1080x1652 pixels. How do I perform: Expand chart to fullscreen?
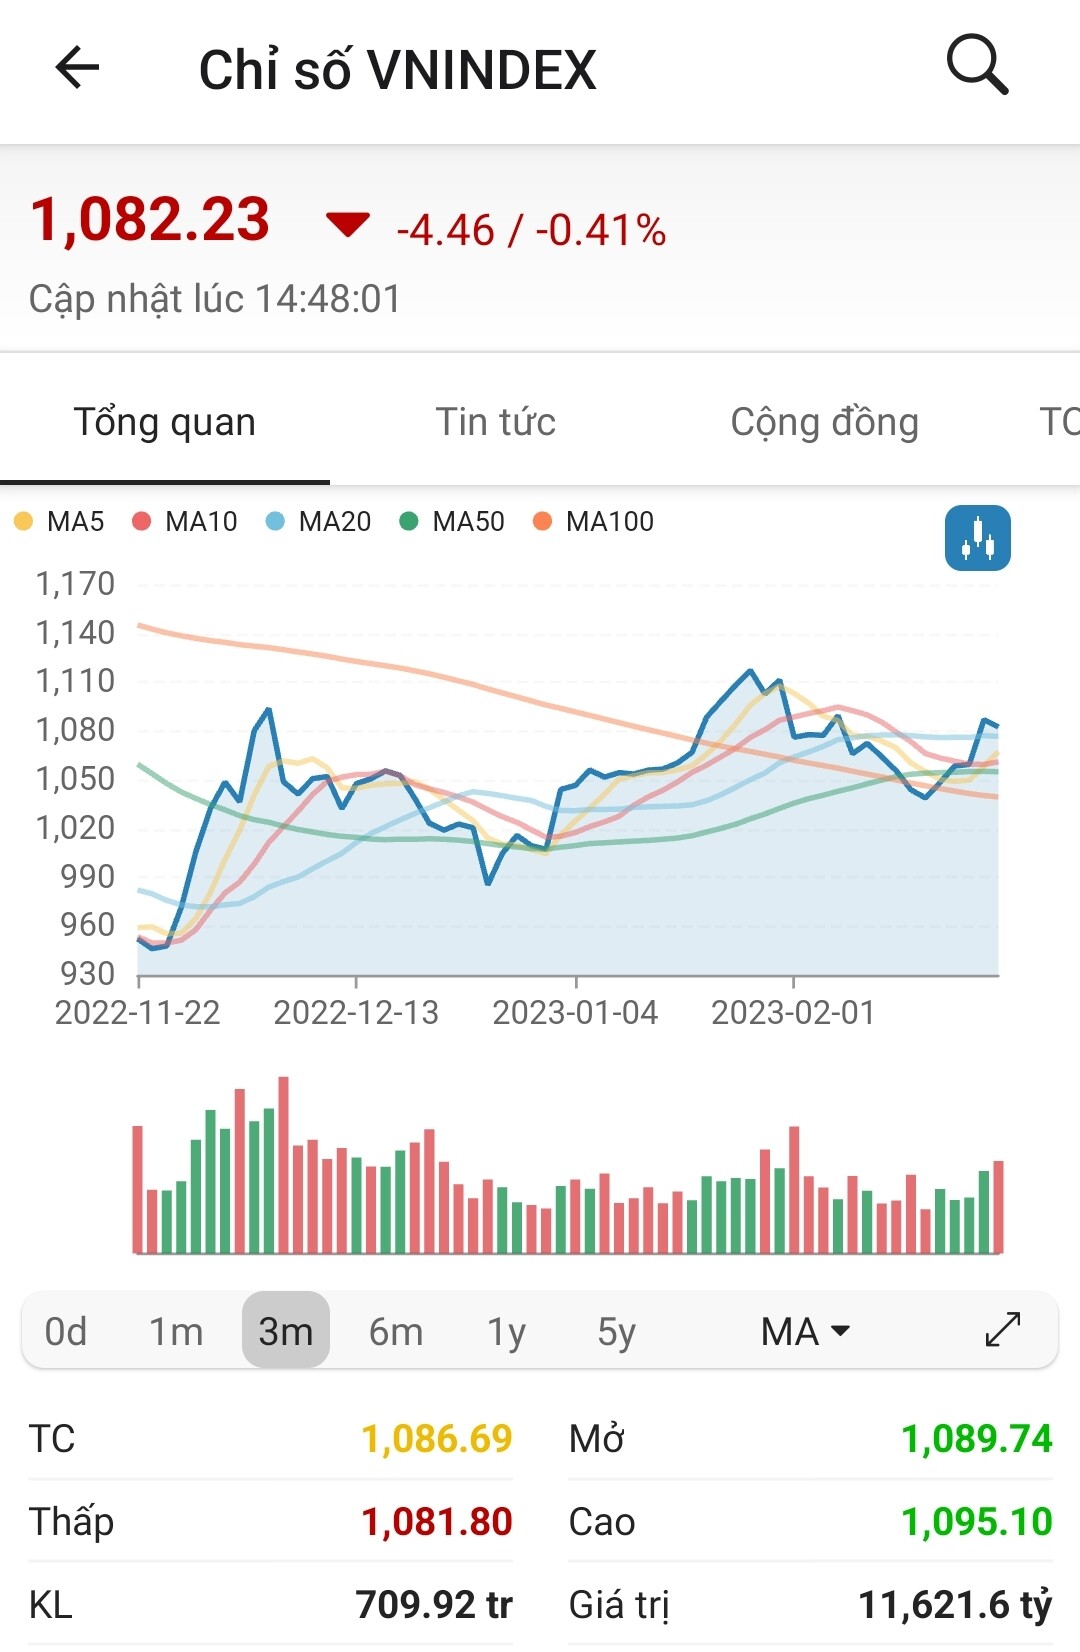[1003, 1330]
